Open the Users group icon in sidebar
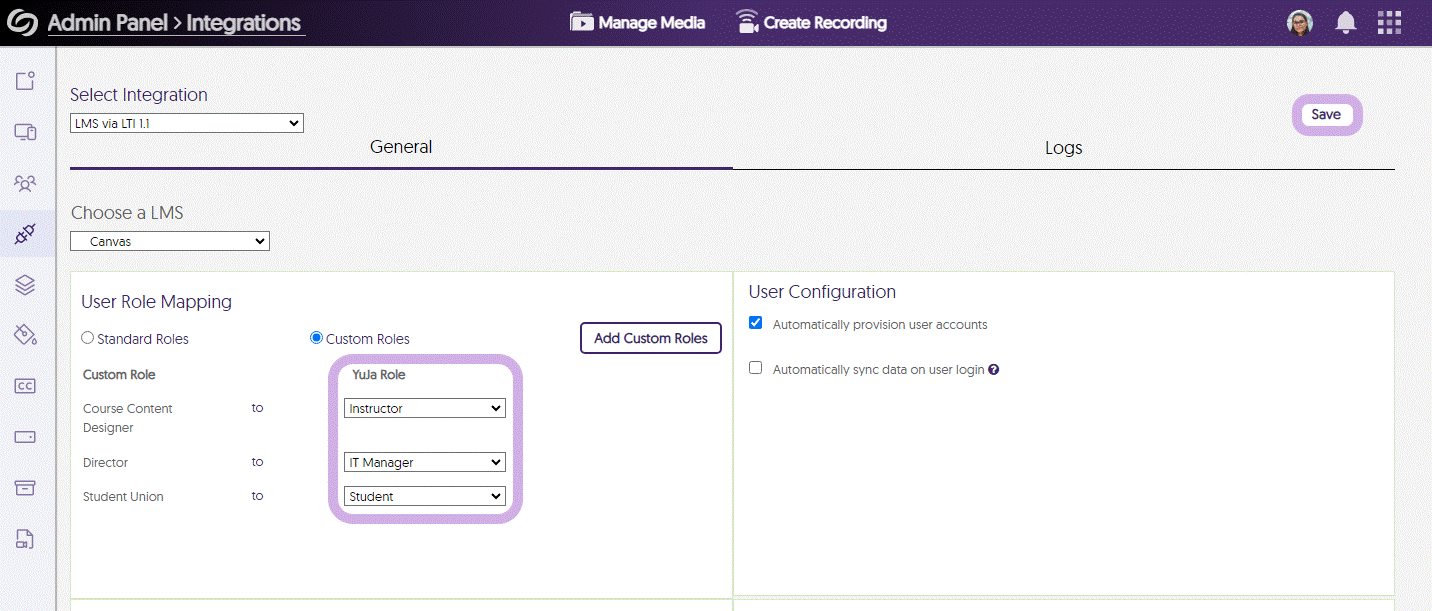 pyautogui.click(x=26, y=183)
